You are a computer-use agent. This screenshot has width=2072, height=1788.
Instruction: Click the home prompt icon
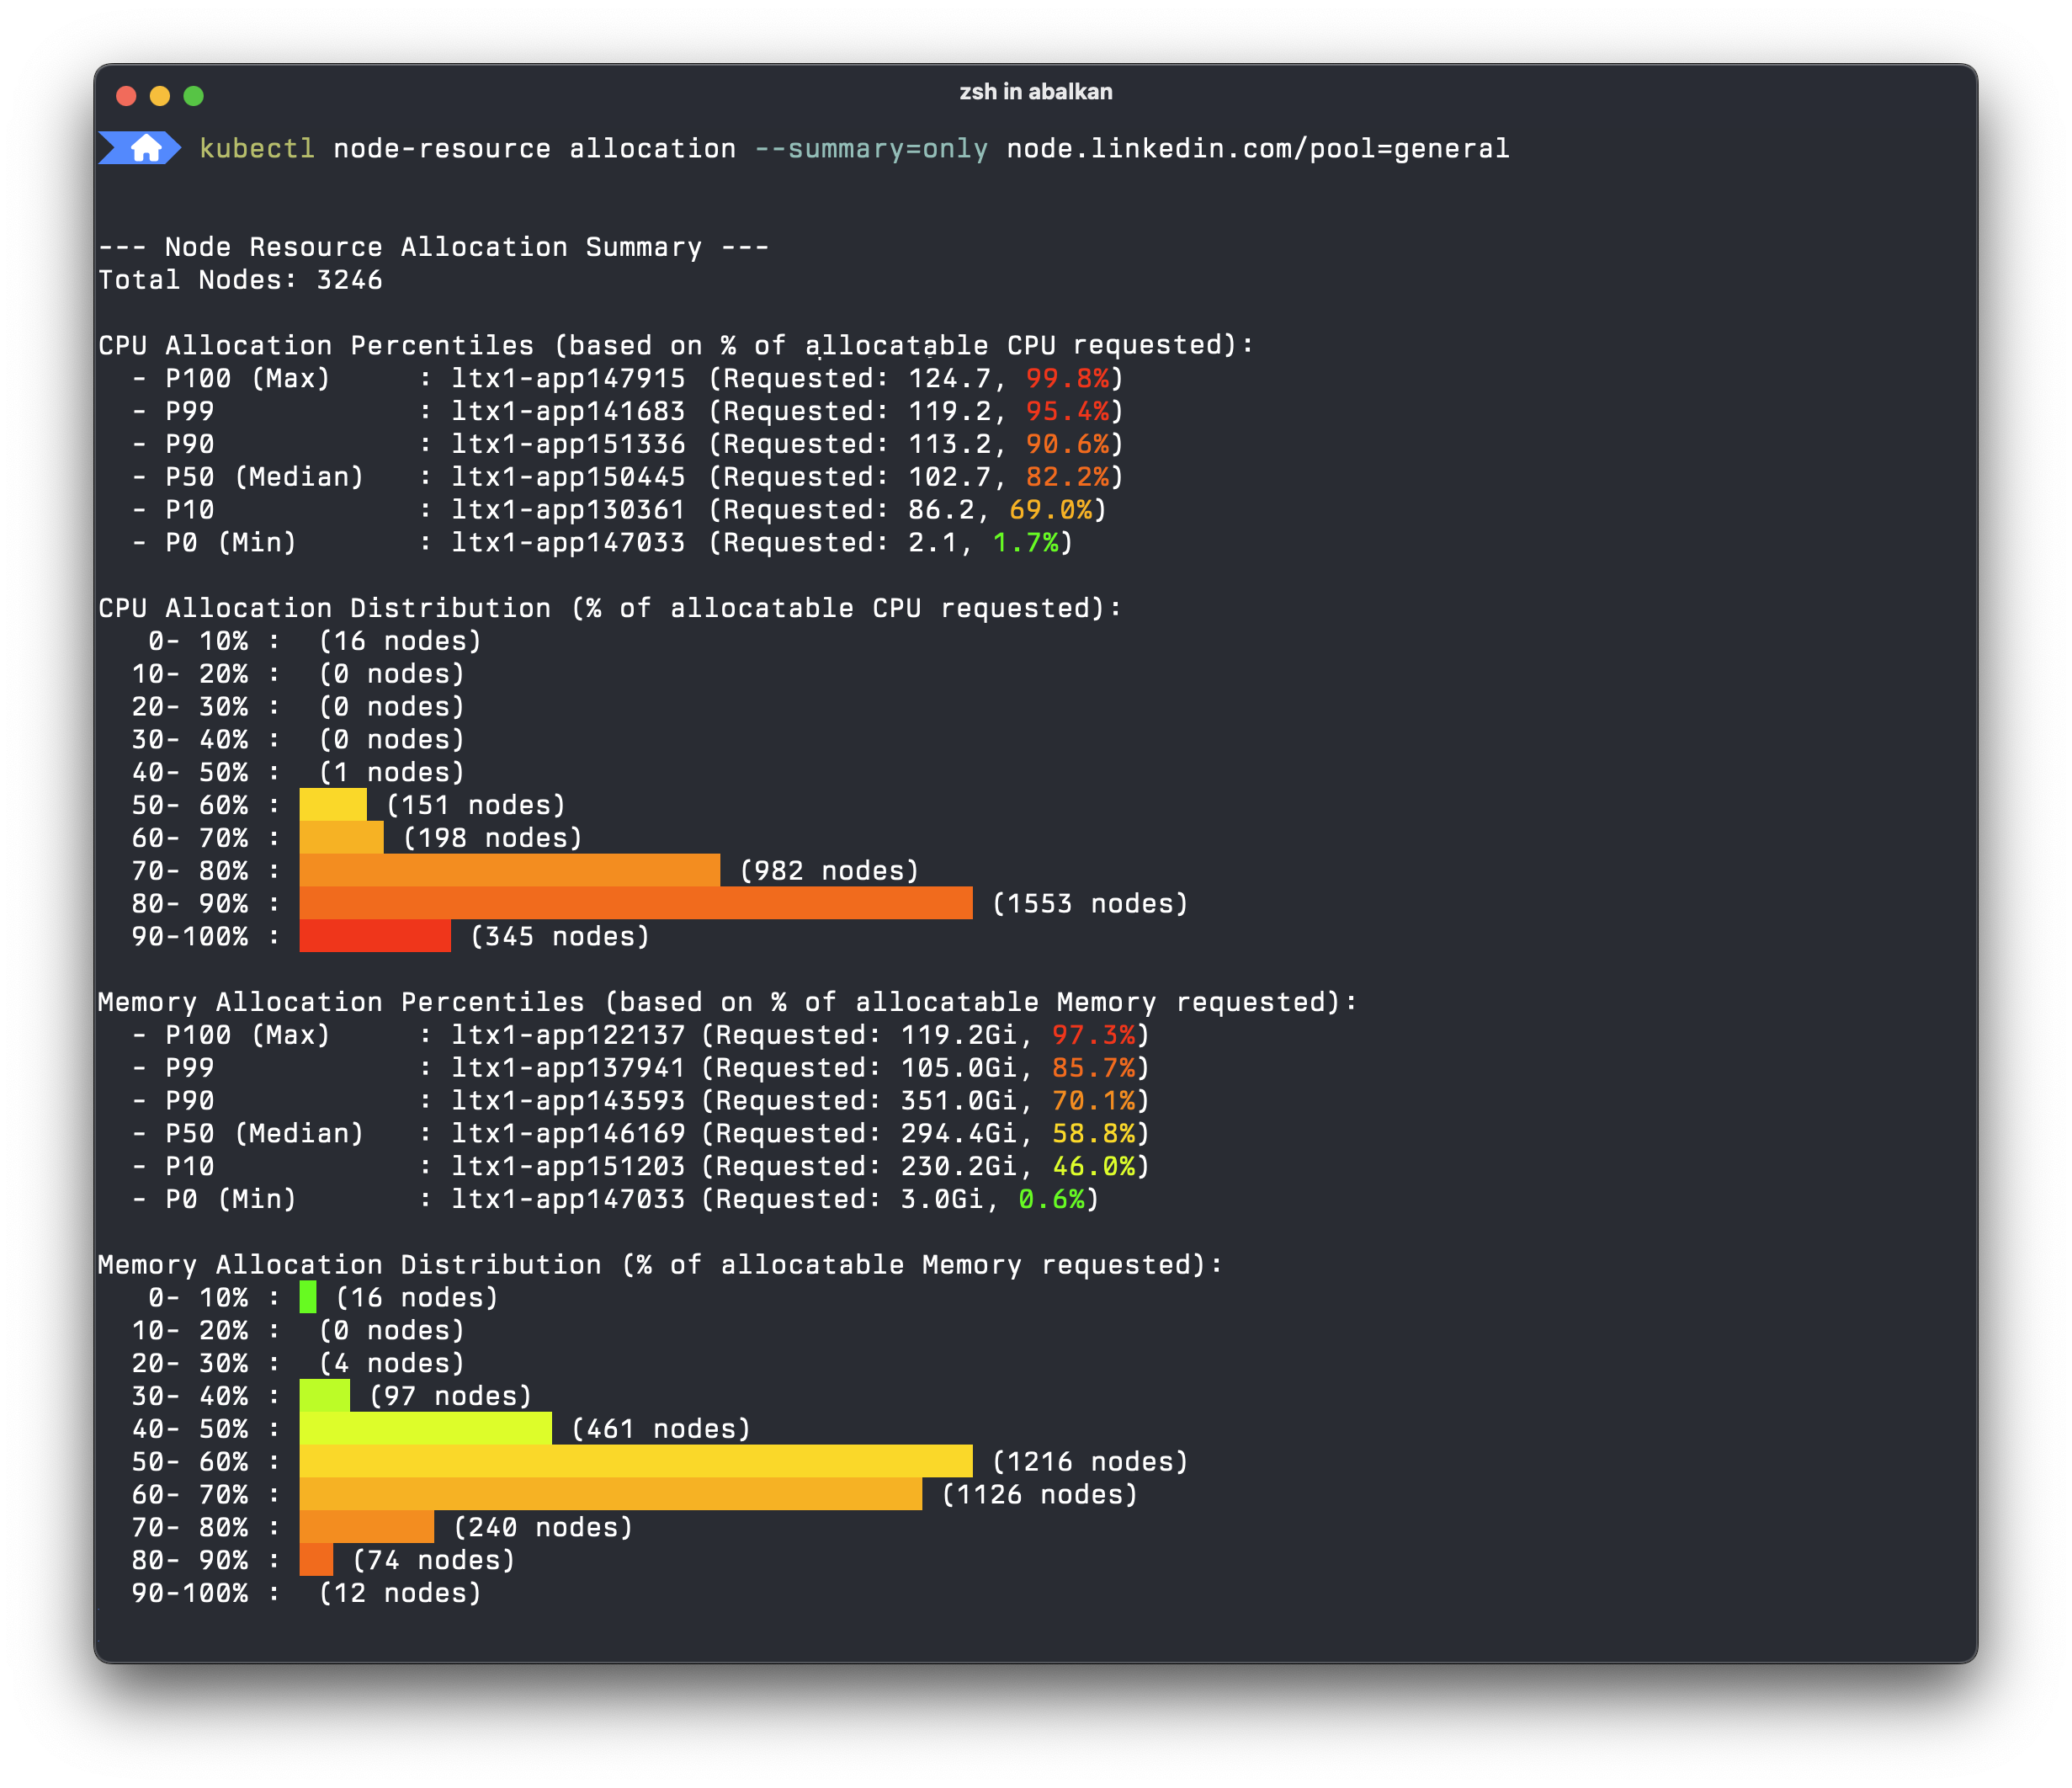(x=145, y=148)
